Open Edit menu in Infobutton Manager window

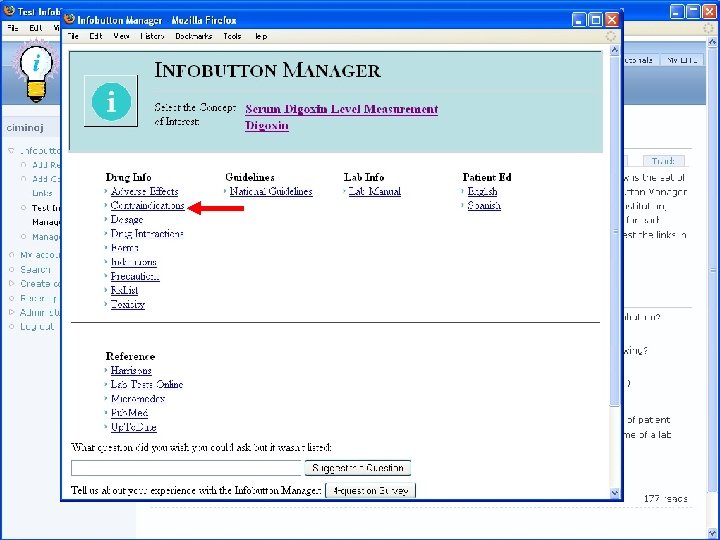pos(96,36)
